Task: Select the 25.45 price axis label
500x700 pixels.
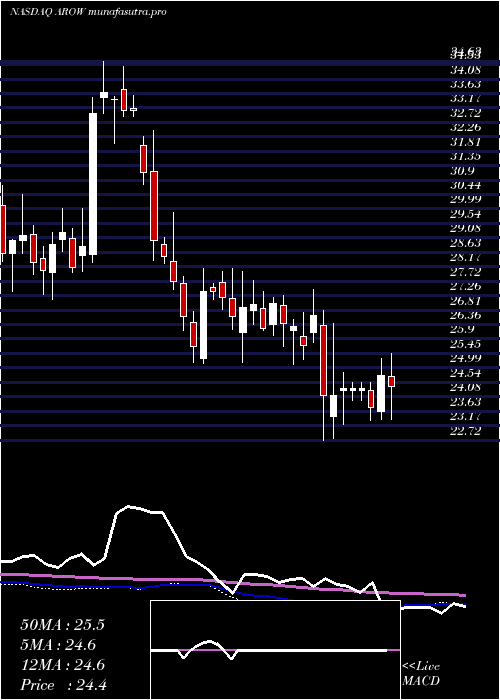Action: click(465, 344)
